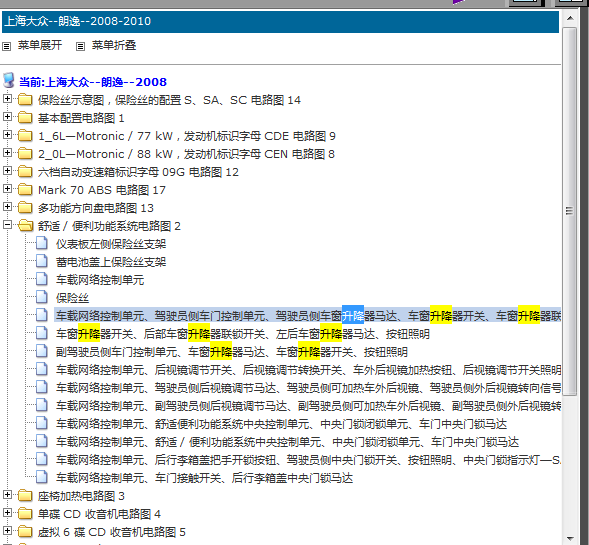Click the document icon for 副驾驶员侧车门控制单元 row
Viewport: 589px width, 545px height.
click(42, 352)
